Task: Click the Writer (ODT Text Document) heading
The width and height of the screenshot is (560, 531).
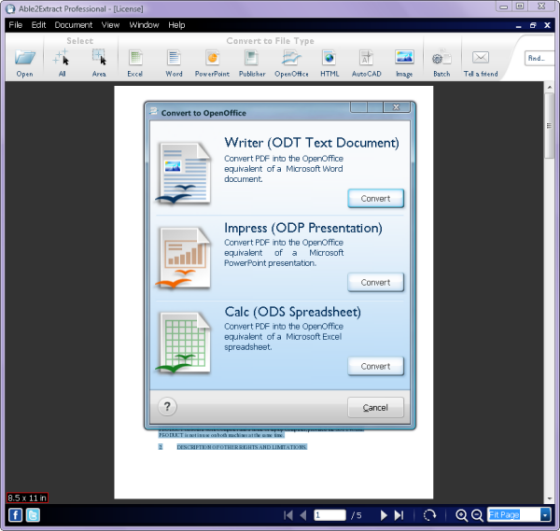Action: click(311, 143)
